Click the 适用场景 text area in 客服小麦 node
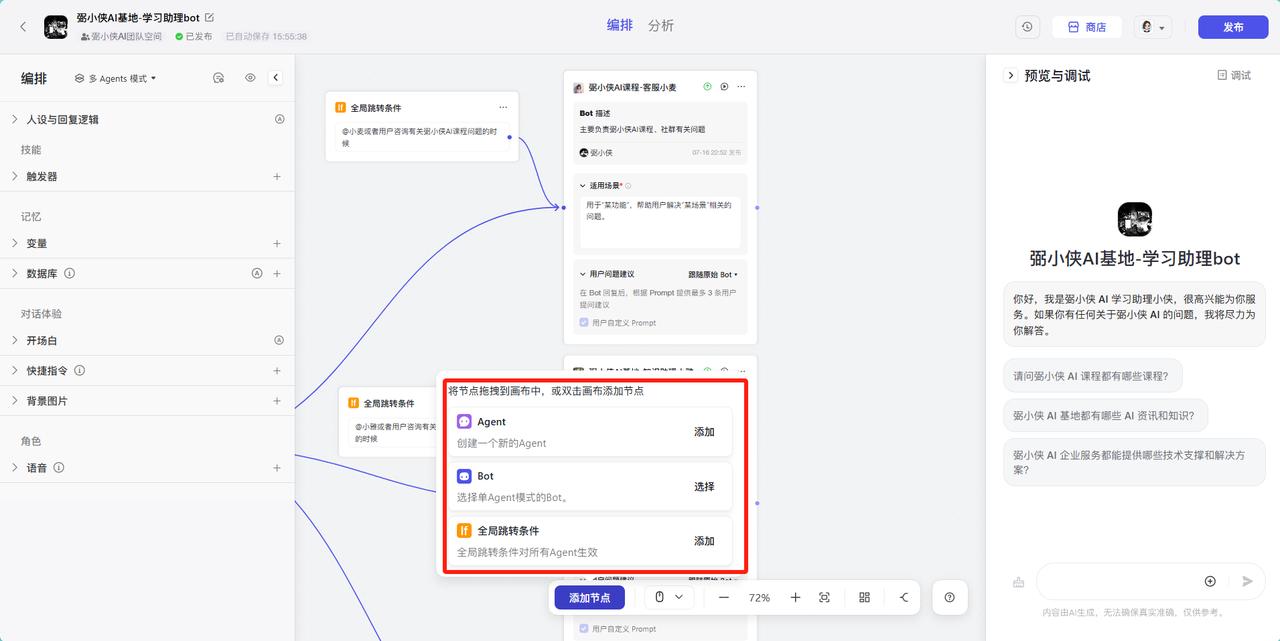Viewport: 1280px width, 641px height. point(660,221)
